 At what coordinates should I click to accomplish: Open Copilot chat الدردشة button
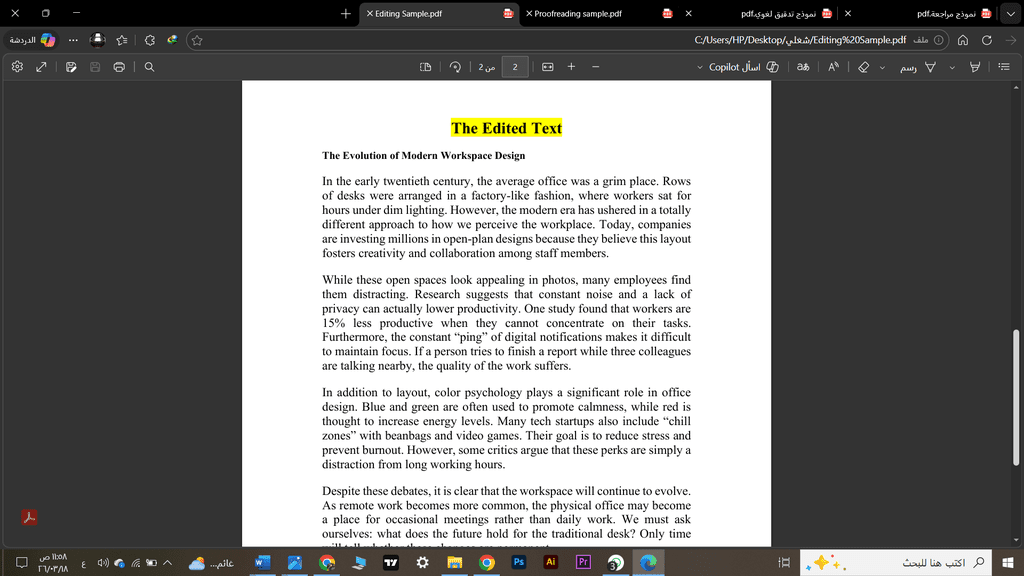[x=31, y=40]
